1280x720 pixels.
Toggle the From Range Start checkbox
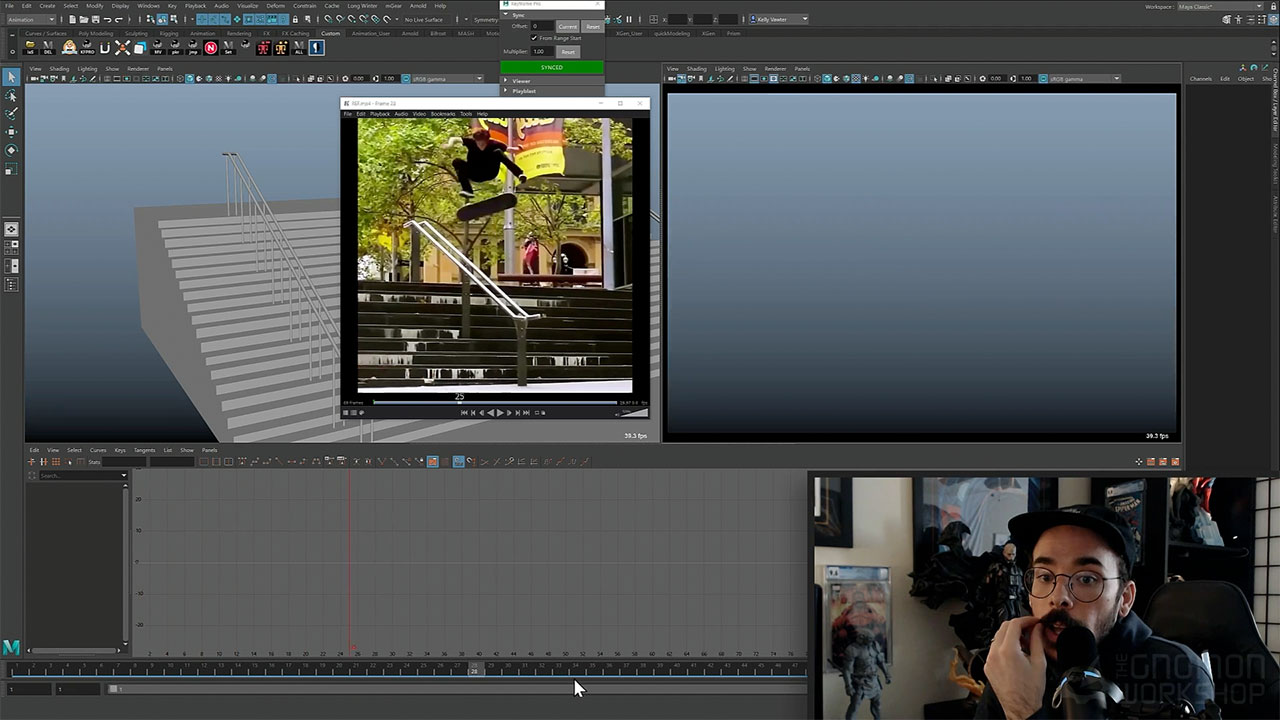(x=534, y=38)
